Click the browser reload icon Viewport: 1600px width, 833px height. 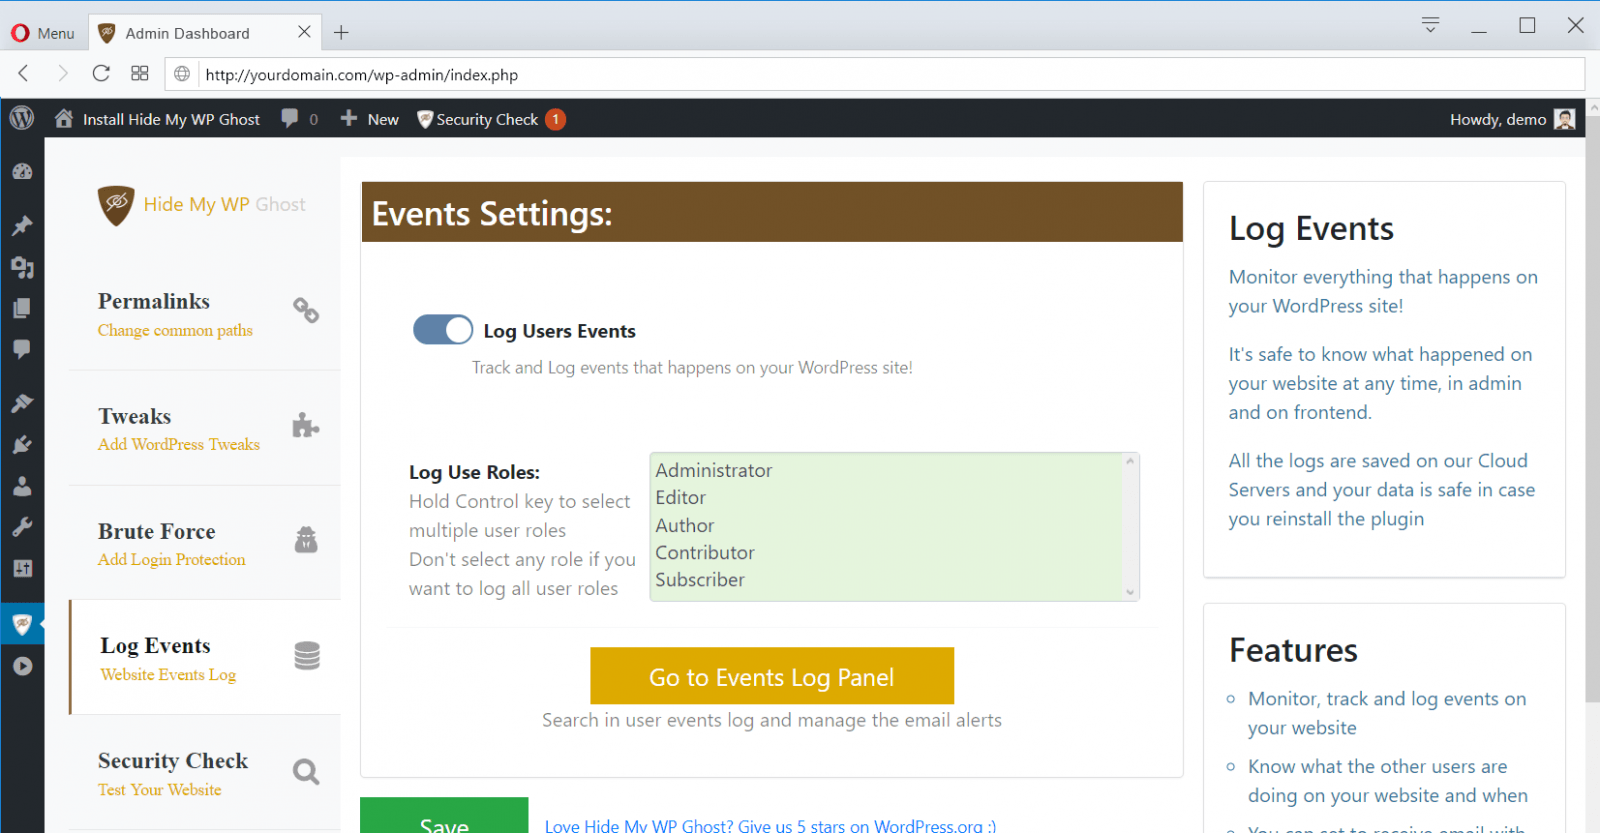click(x=101, y=74)
